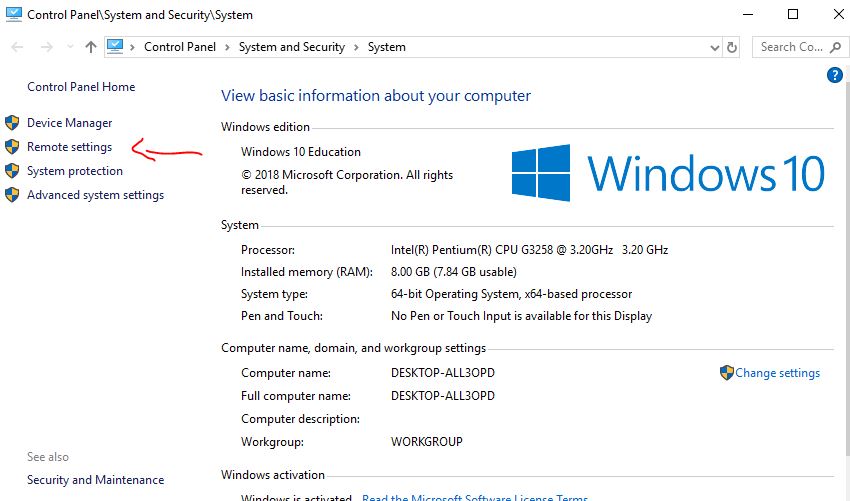
Task: Click the computer icon in the address bar
Action: [x=115, y=47]
